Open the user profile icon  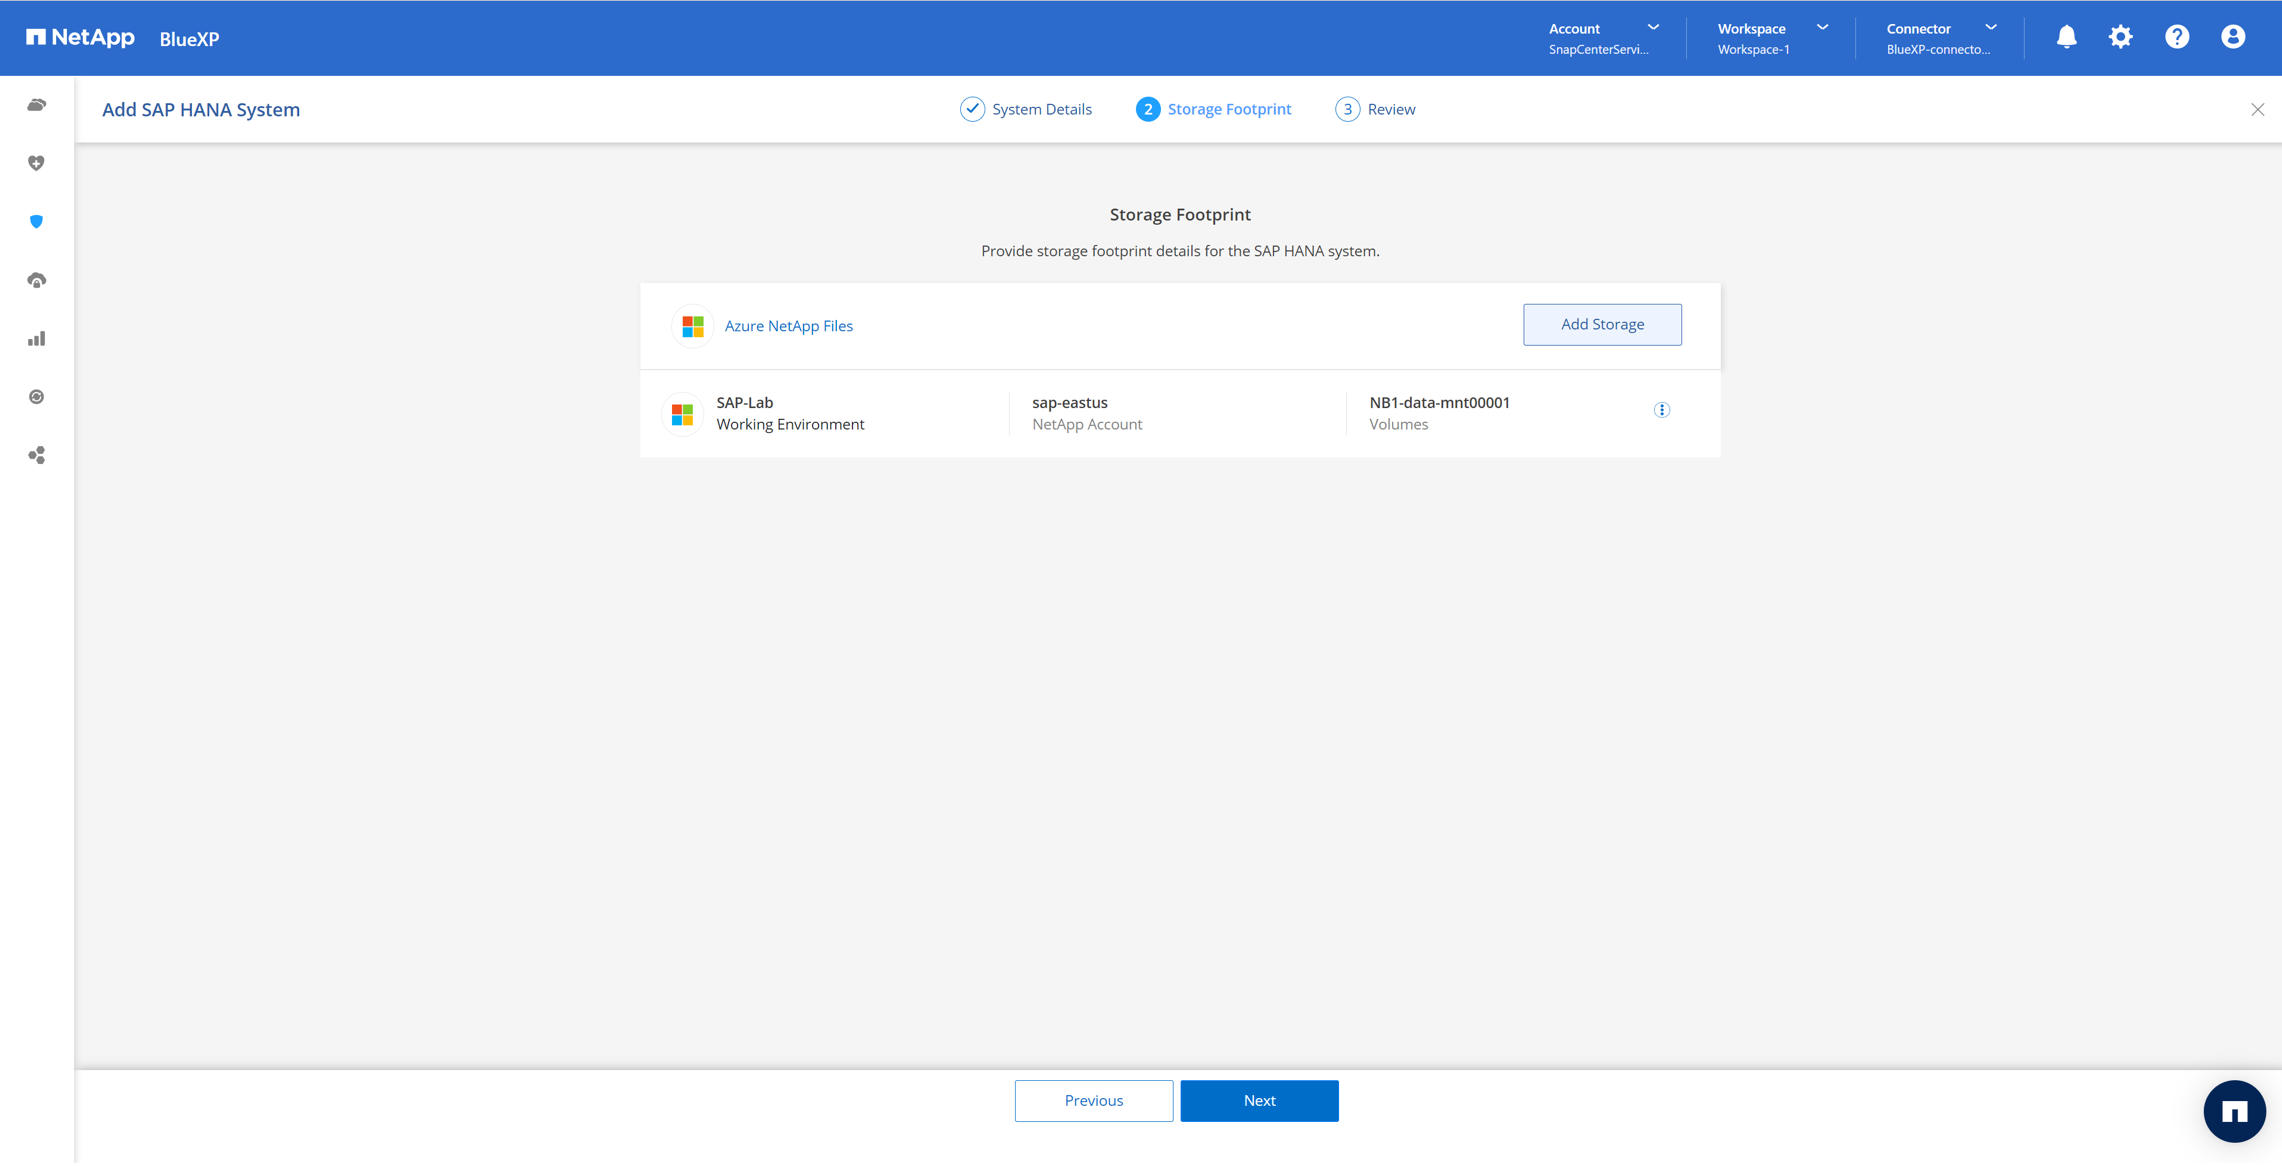coord(2232,38)
